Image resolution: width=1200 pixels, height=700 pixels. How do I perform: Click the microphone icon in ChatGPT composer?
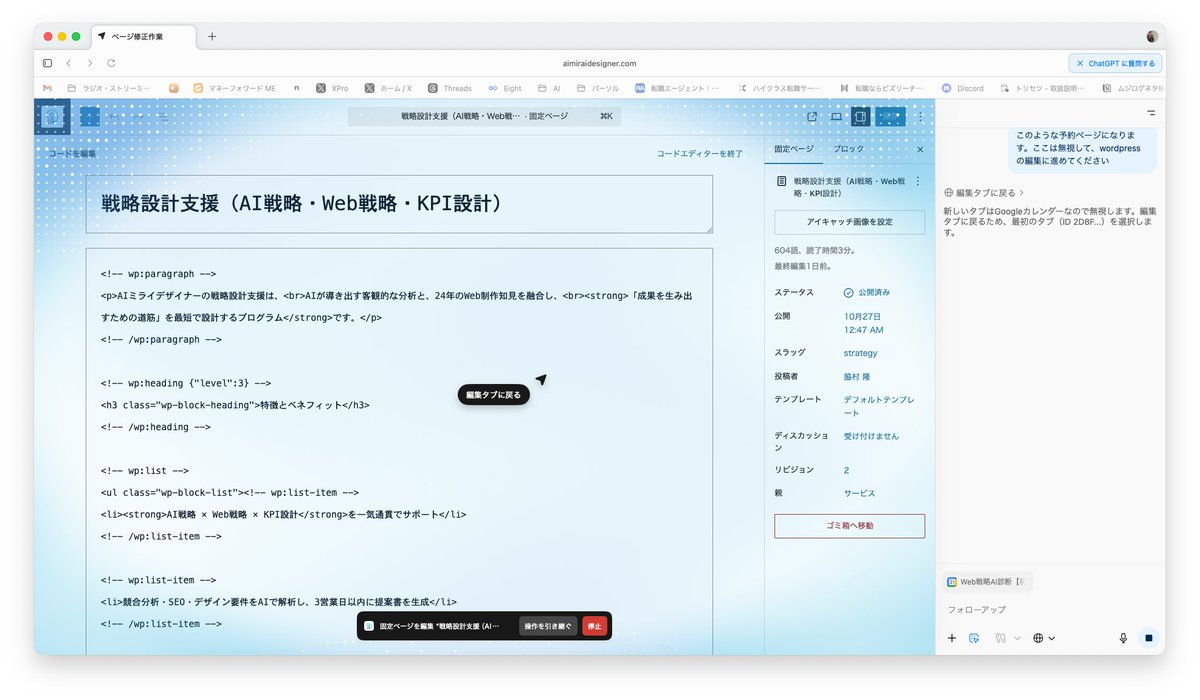coord(1122,637)
